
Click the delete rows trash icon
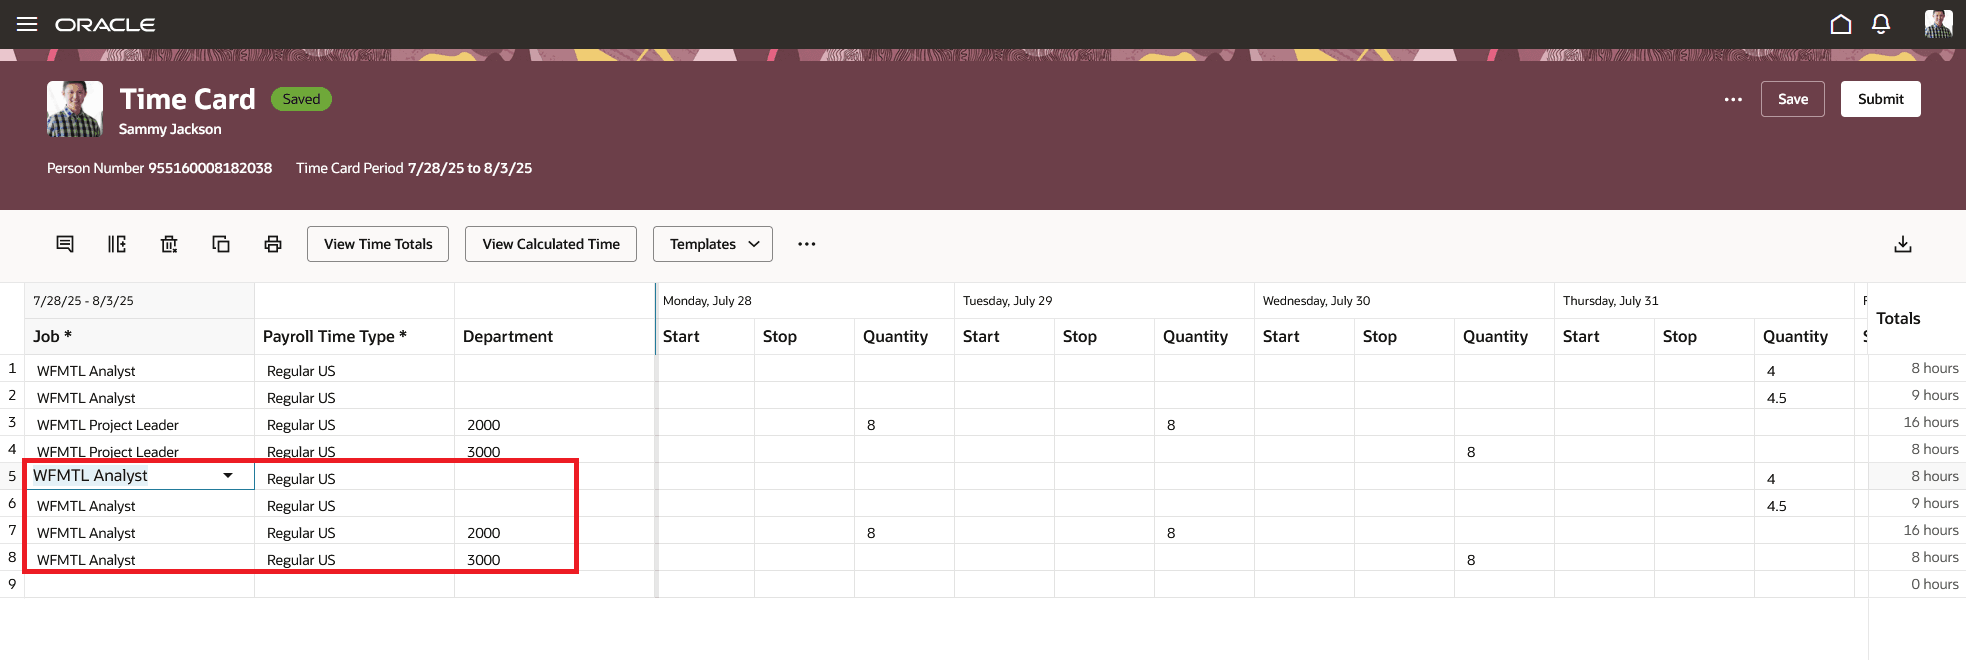169,244
